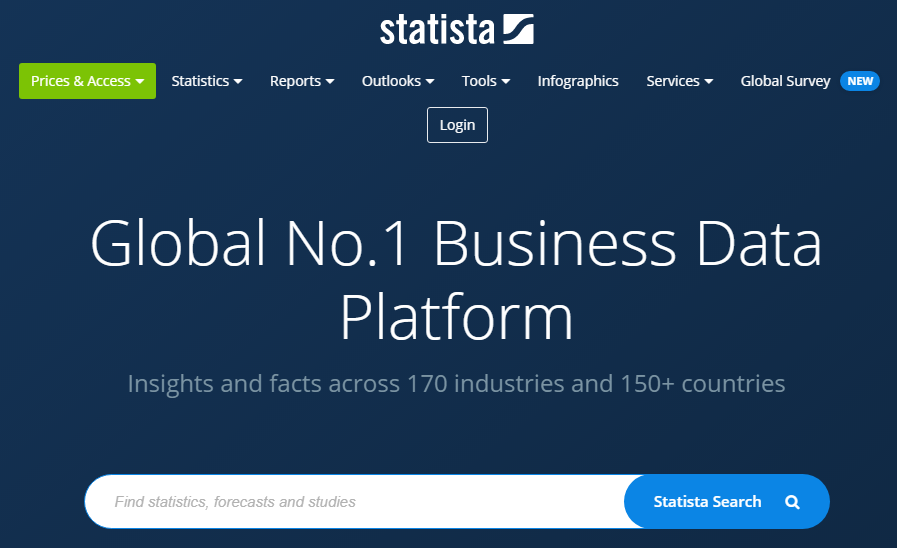Open the Outlooks dropdown menu
Viewport: 897px width, 548px height.
coord(398,81)
